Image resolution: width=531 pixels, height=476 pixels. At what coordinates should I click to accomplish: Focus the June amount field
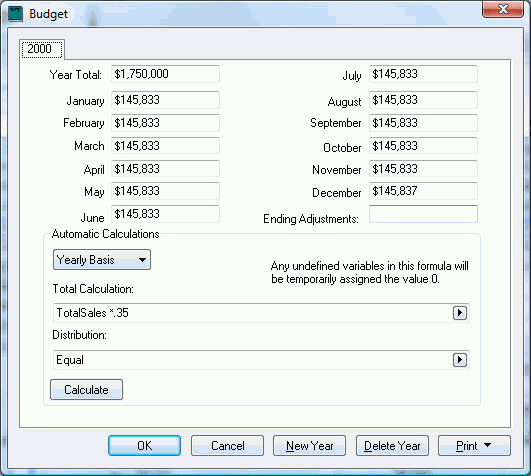[165, 214]
